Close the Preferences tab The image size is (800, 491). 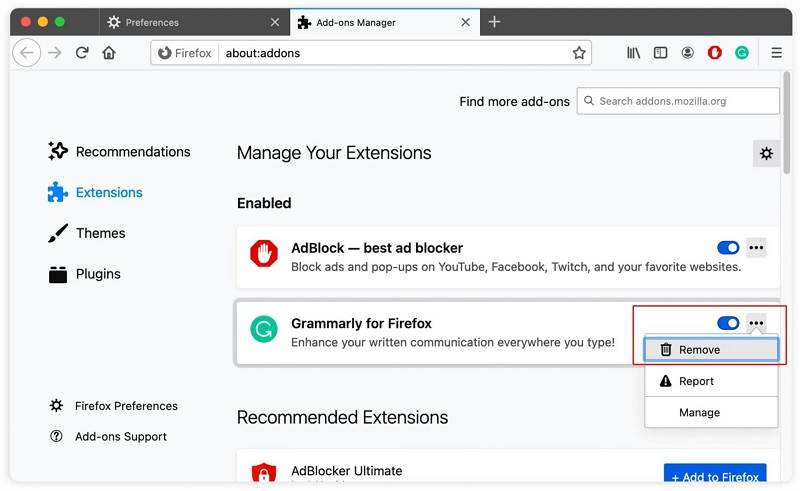click(274, 22)
